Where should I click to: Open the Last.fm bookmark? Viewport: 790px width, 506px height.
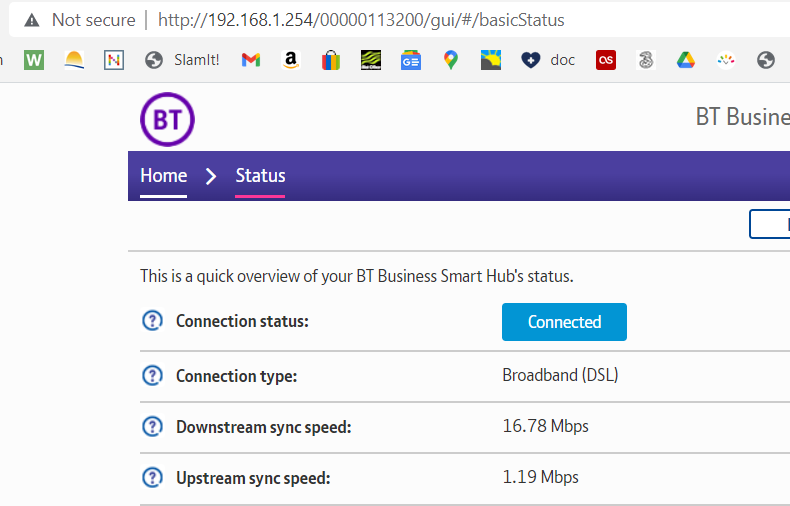click(606, 60)
